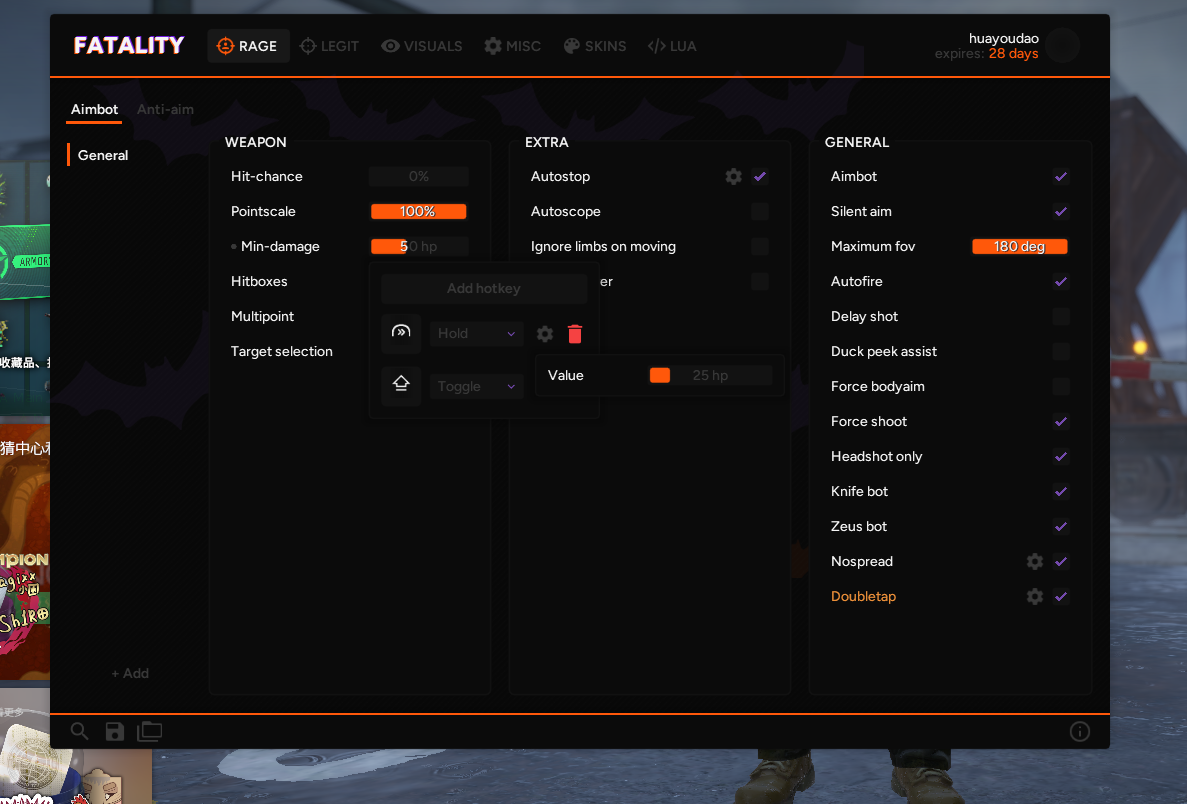Open the search icon in bottom bar

tap(80, 731)
